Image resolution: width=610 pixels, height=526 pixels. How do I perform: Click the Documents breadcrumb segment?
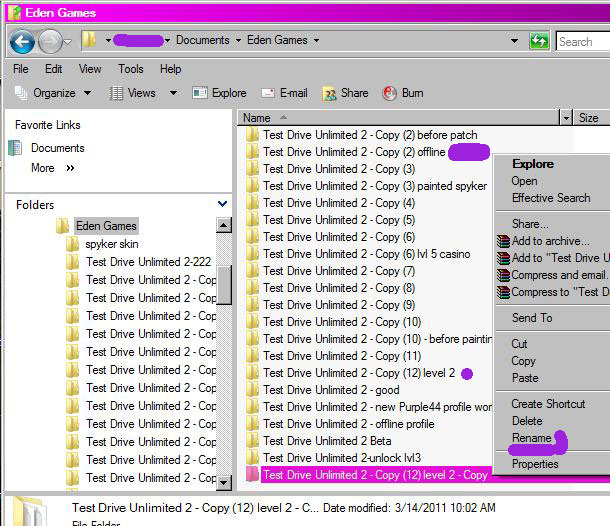(x=203, y=40)
